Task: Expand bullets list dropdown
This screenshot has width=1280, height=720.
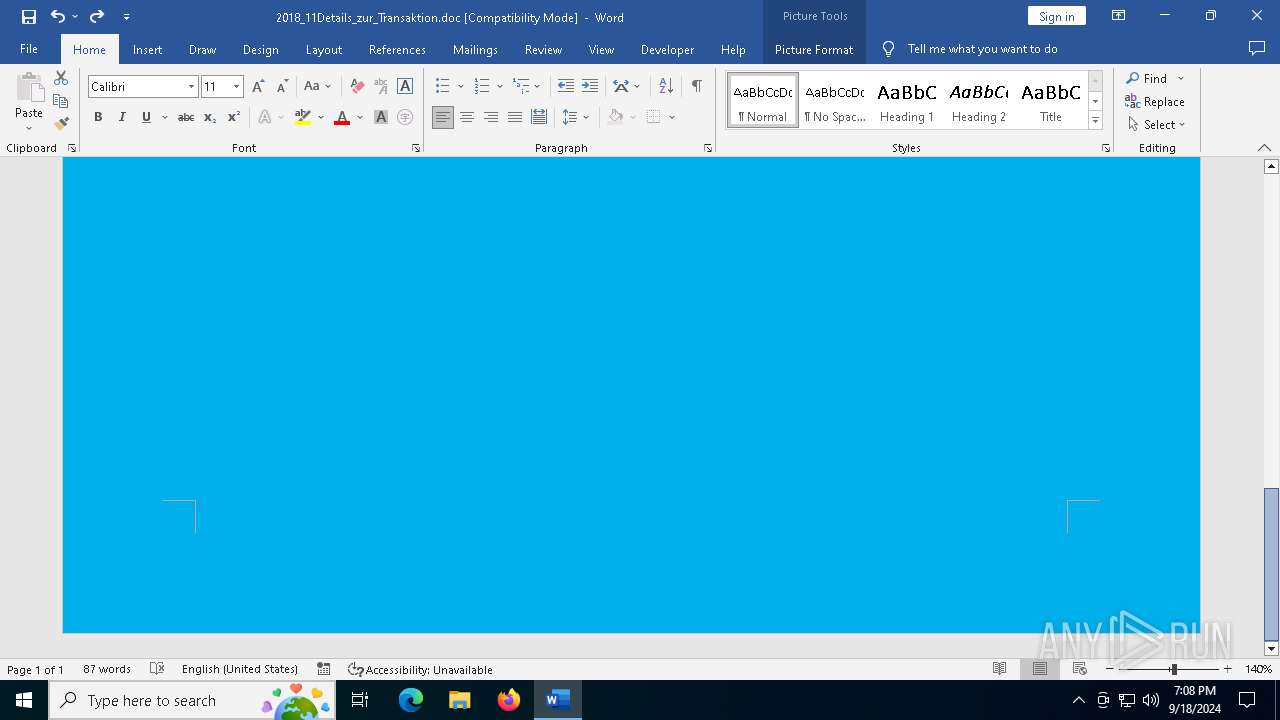Action: [461, 86]
